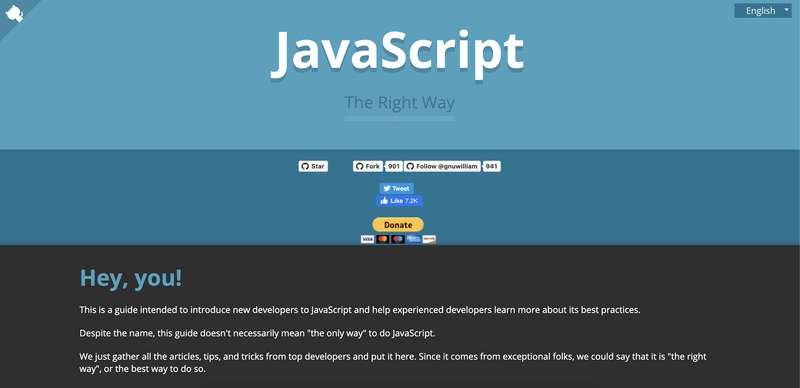The image size is (800, 388).
Task: Click the GitHub Star button
Action: click(313, 166)
